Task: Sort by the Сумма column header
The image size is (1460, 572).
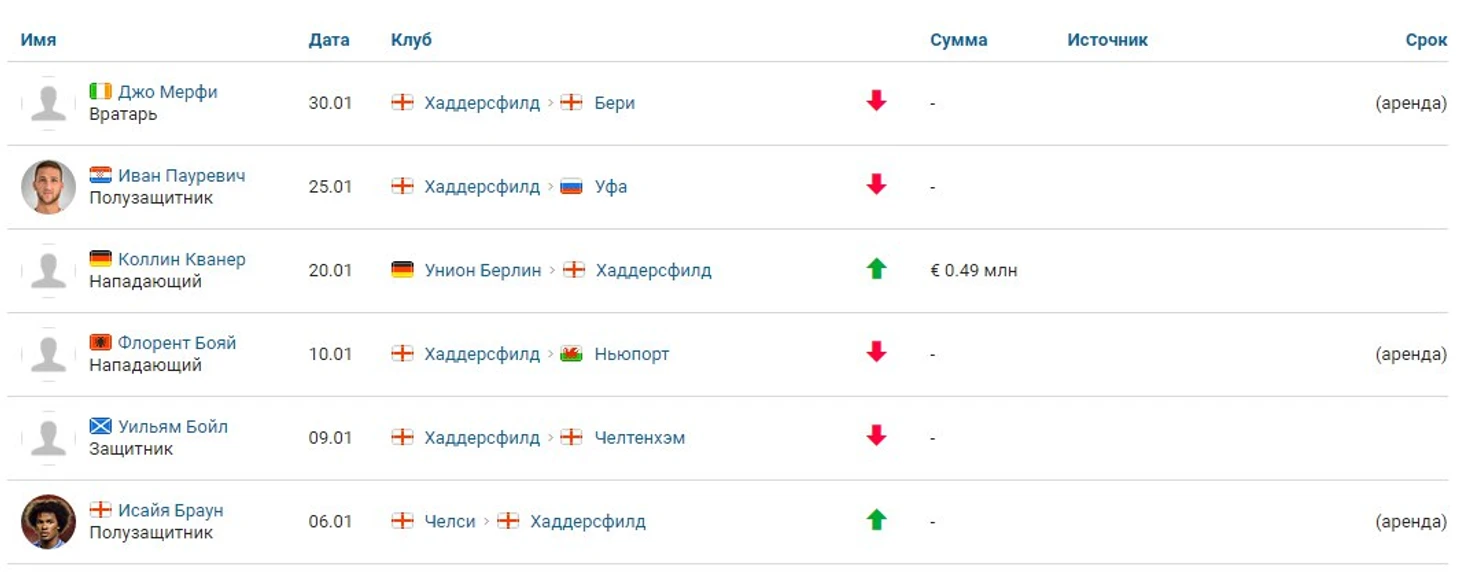Action: point(958,40)
